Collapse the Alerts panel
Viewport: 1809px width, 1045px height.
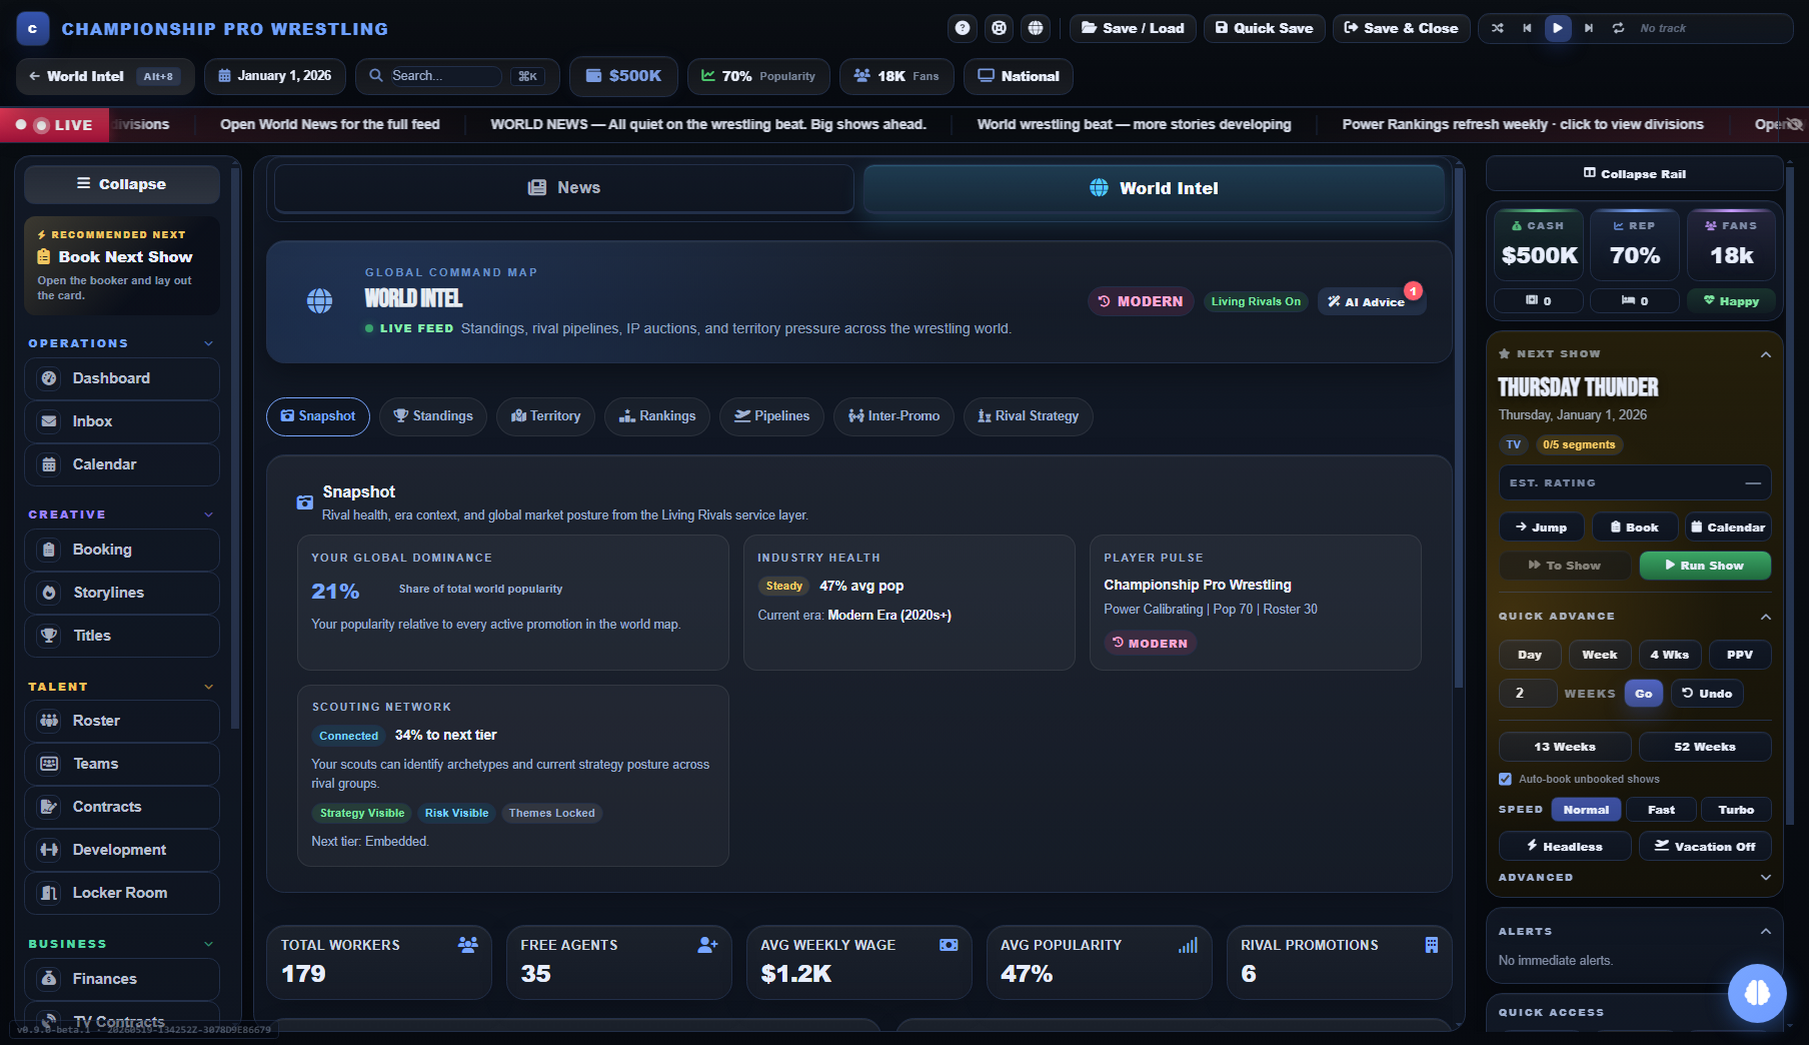click(1766, 931)
